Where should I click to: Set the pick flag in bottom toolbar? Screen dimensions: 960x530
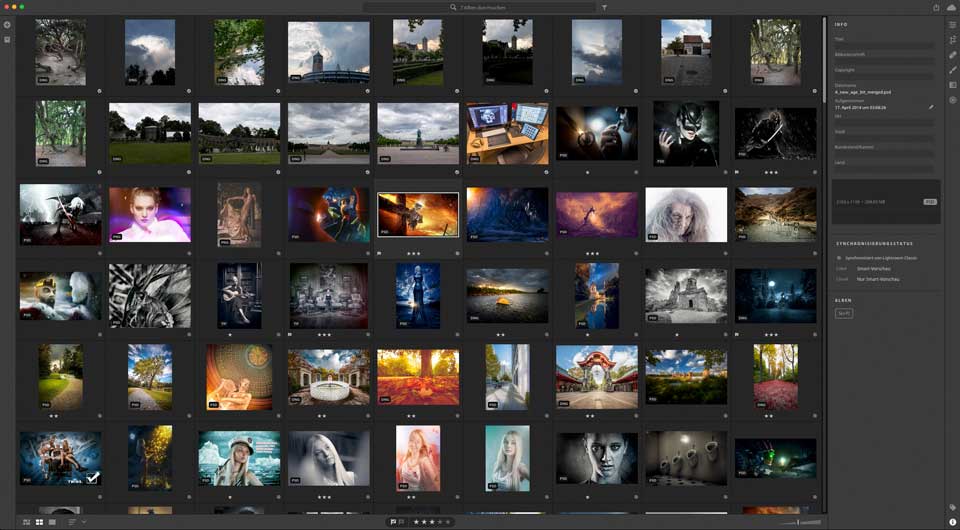pyautogui.click(x=392, y=522)
